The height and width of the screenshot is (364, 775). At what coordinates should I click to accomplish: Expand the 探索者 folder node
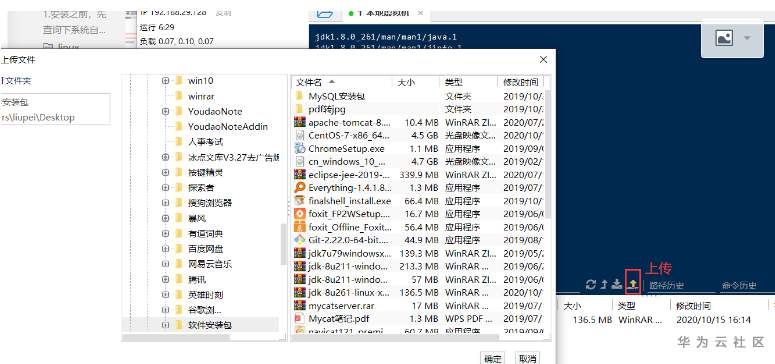coord(165,187)
